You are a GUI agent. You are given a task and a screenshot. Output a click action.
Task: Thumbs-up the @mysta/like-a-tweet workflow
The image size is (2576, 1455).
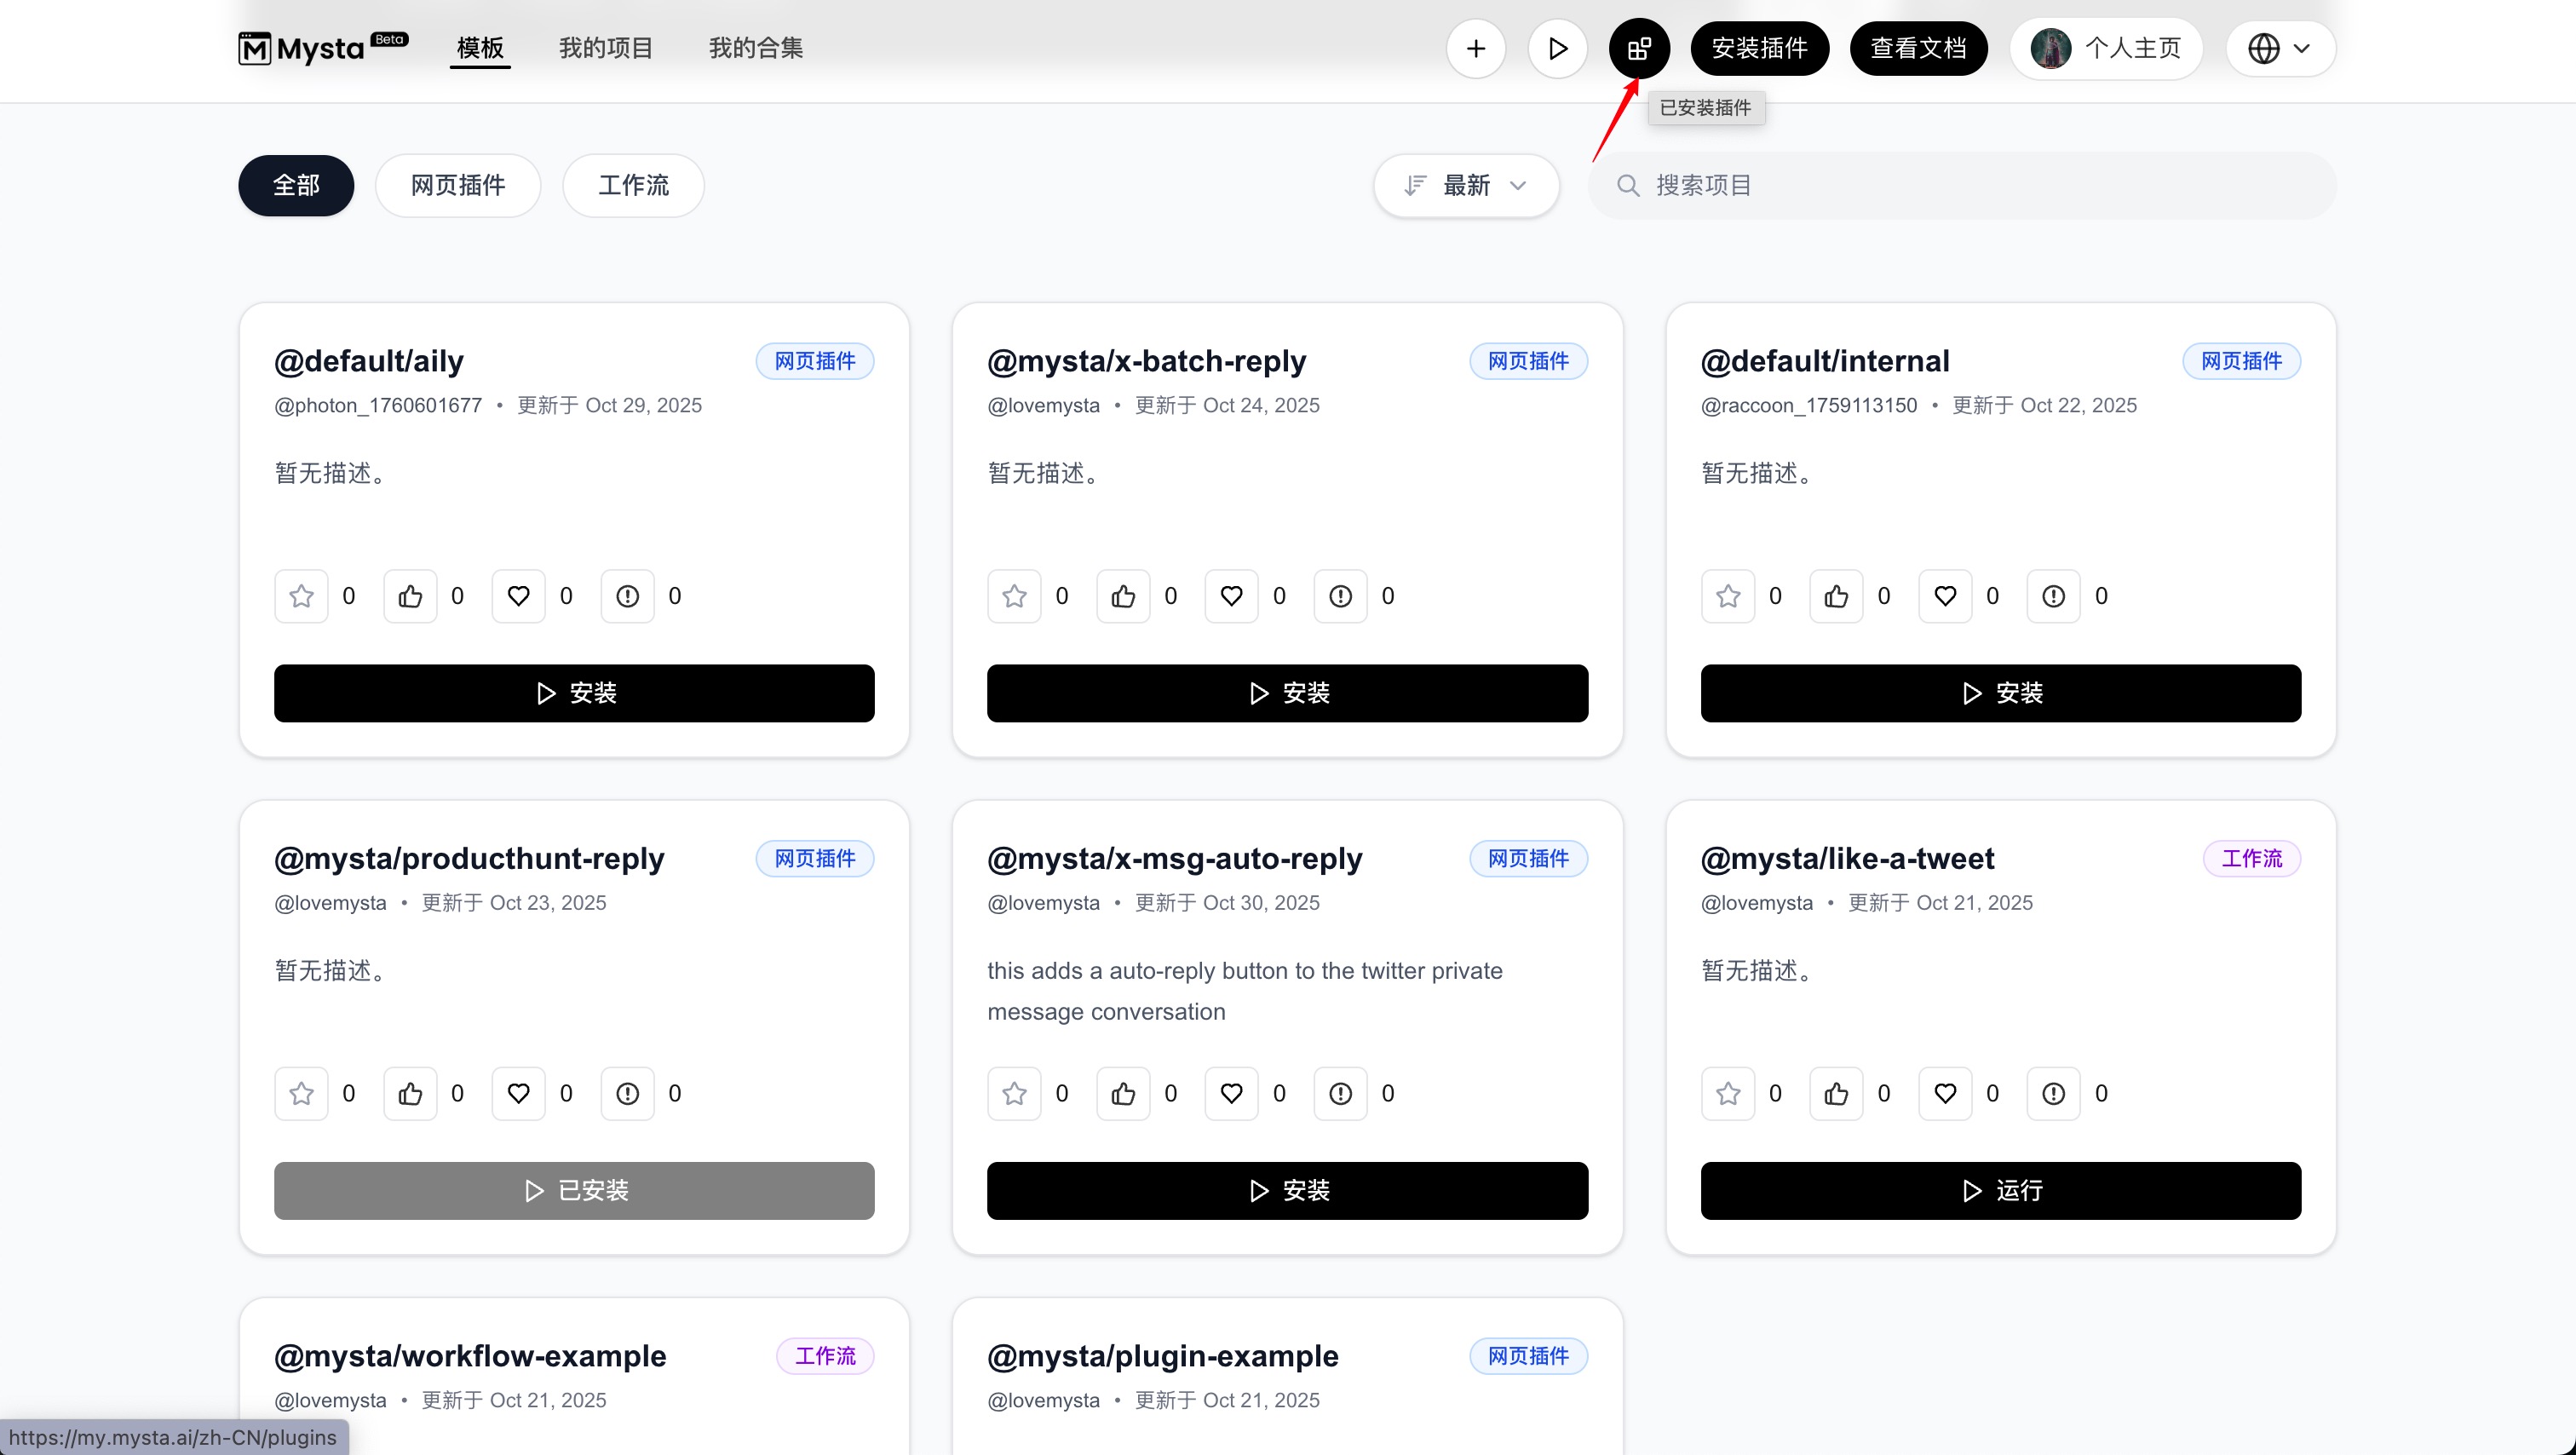pyautogui.click(x=1836, y=1093)
